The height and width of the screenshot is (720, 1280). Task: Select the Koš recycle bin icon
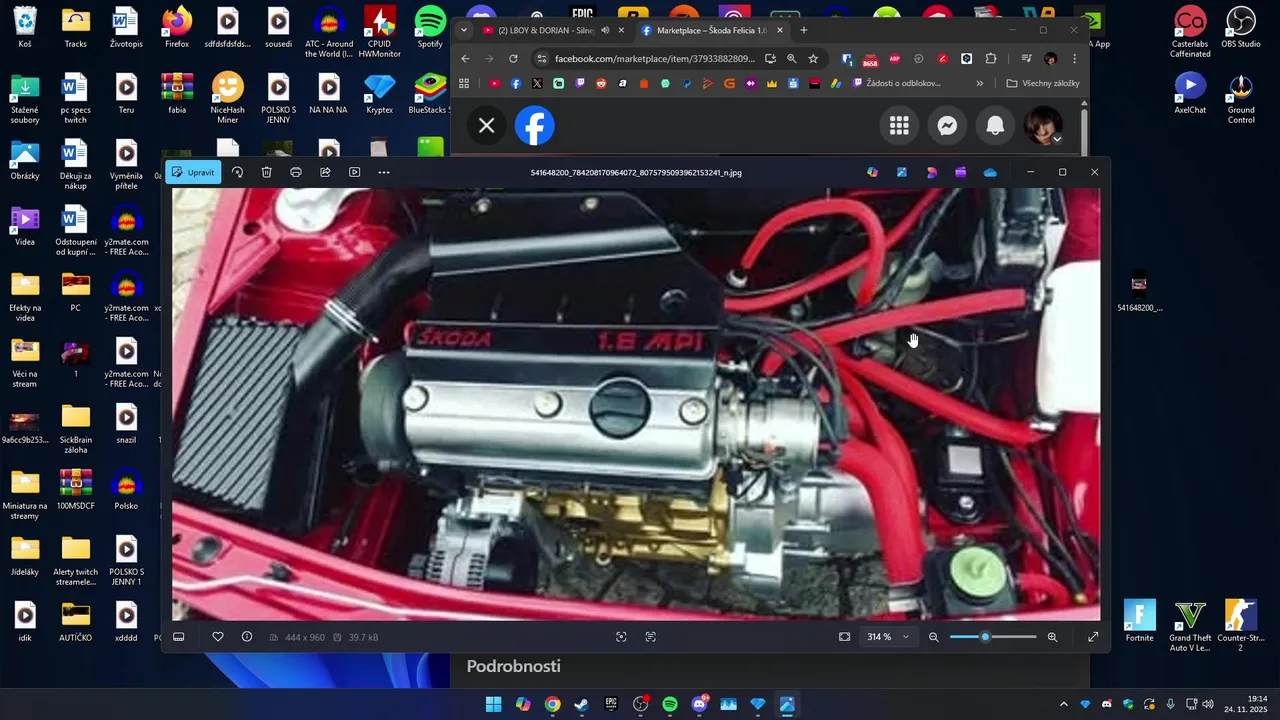pos(25,27)
